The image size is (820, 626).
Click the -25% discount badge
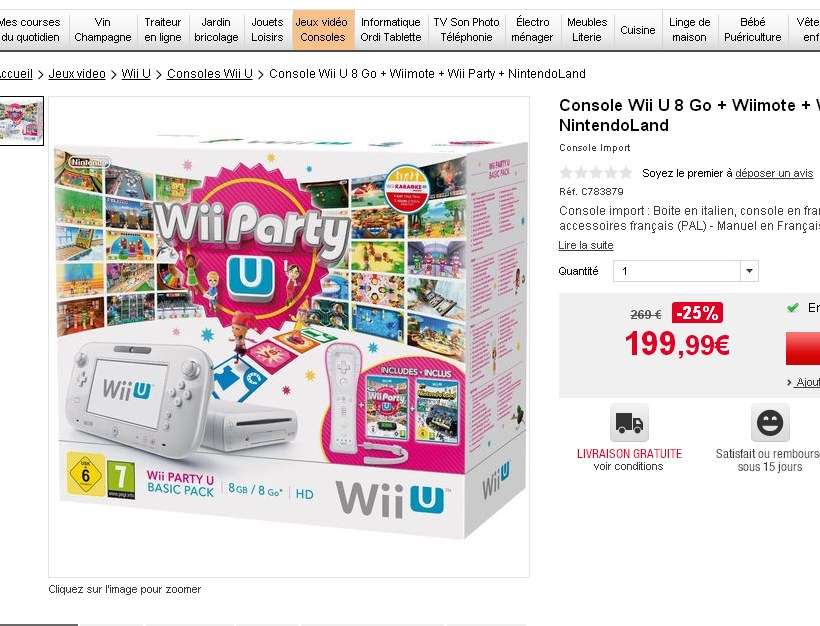coord(697,313)
